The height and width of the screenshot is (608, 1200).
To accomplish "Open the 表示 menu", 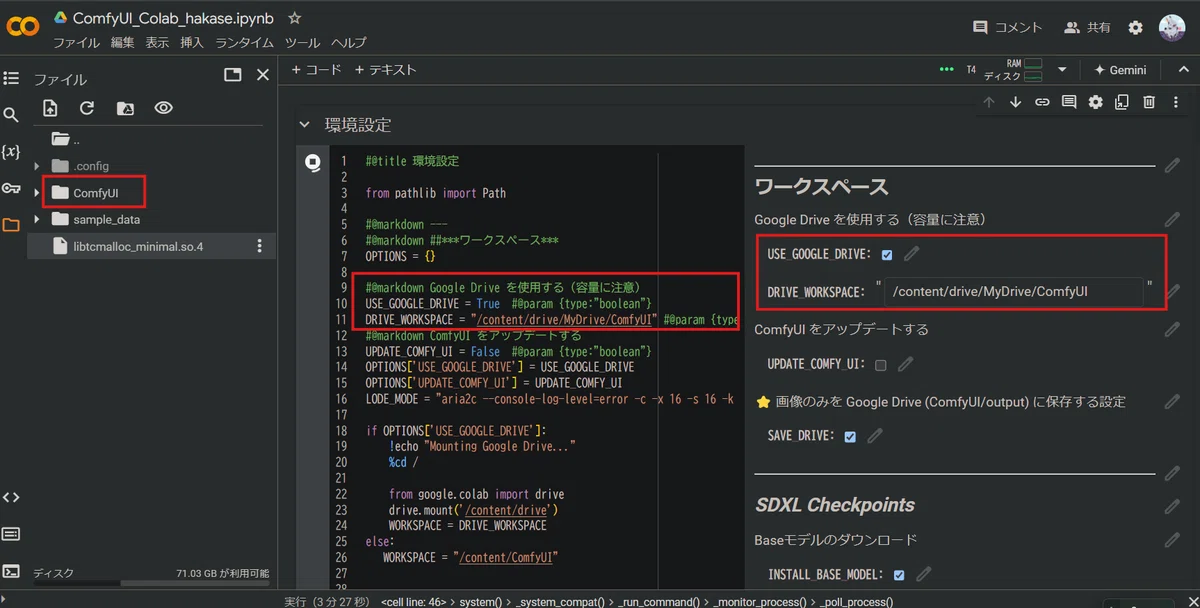I will pos(157,43).
